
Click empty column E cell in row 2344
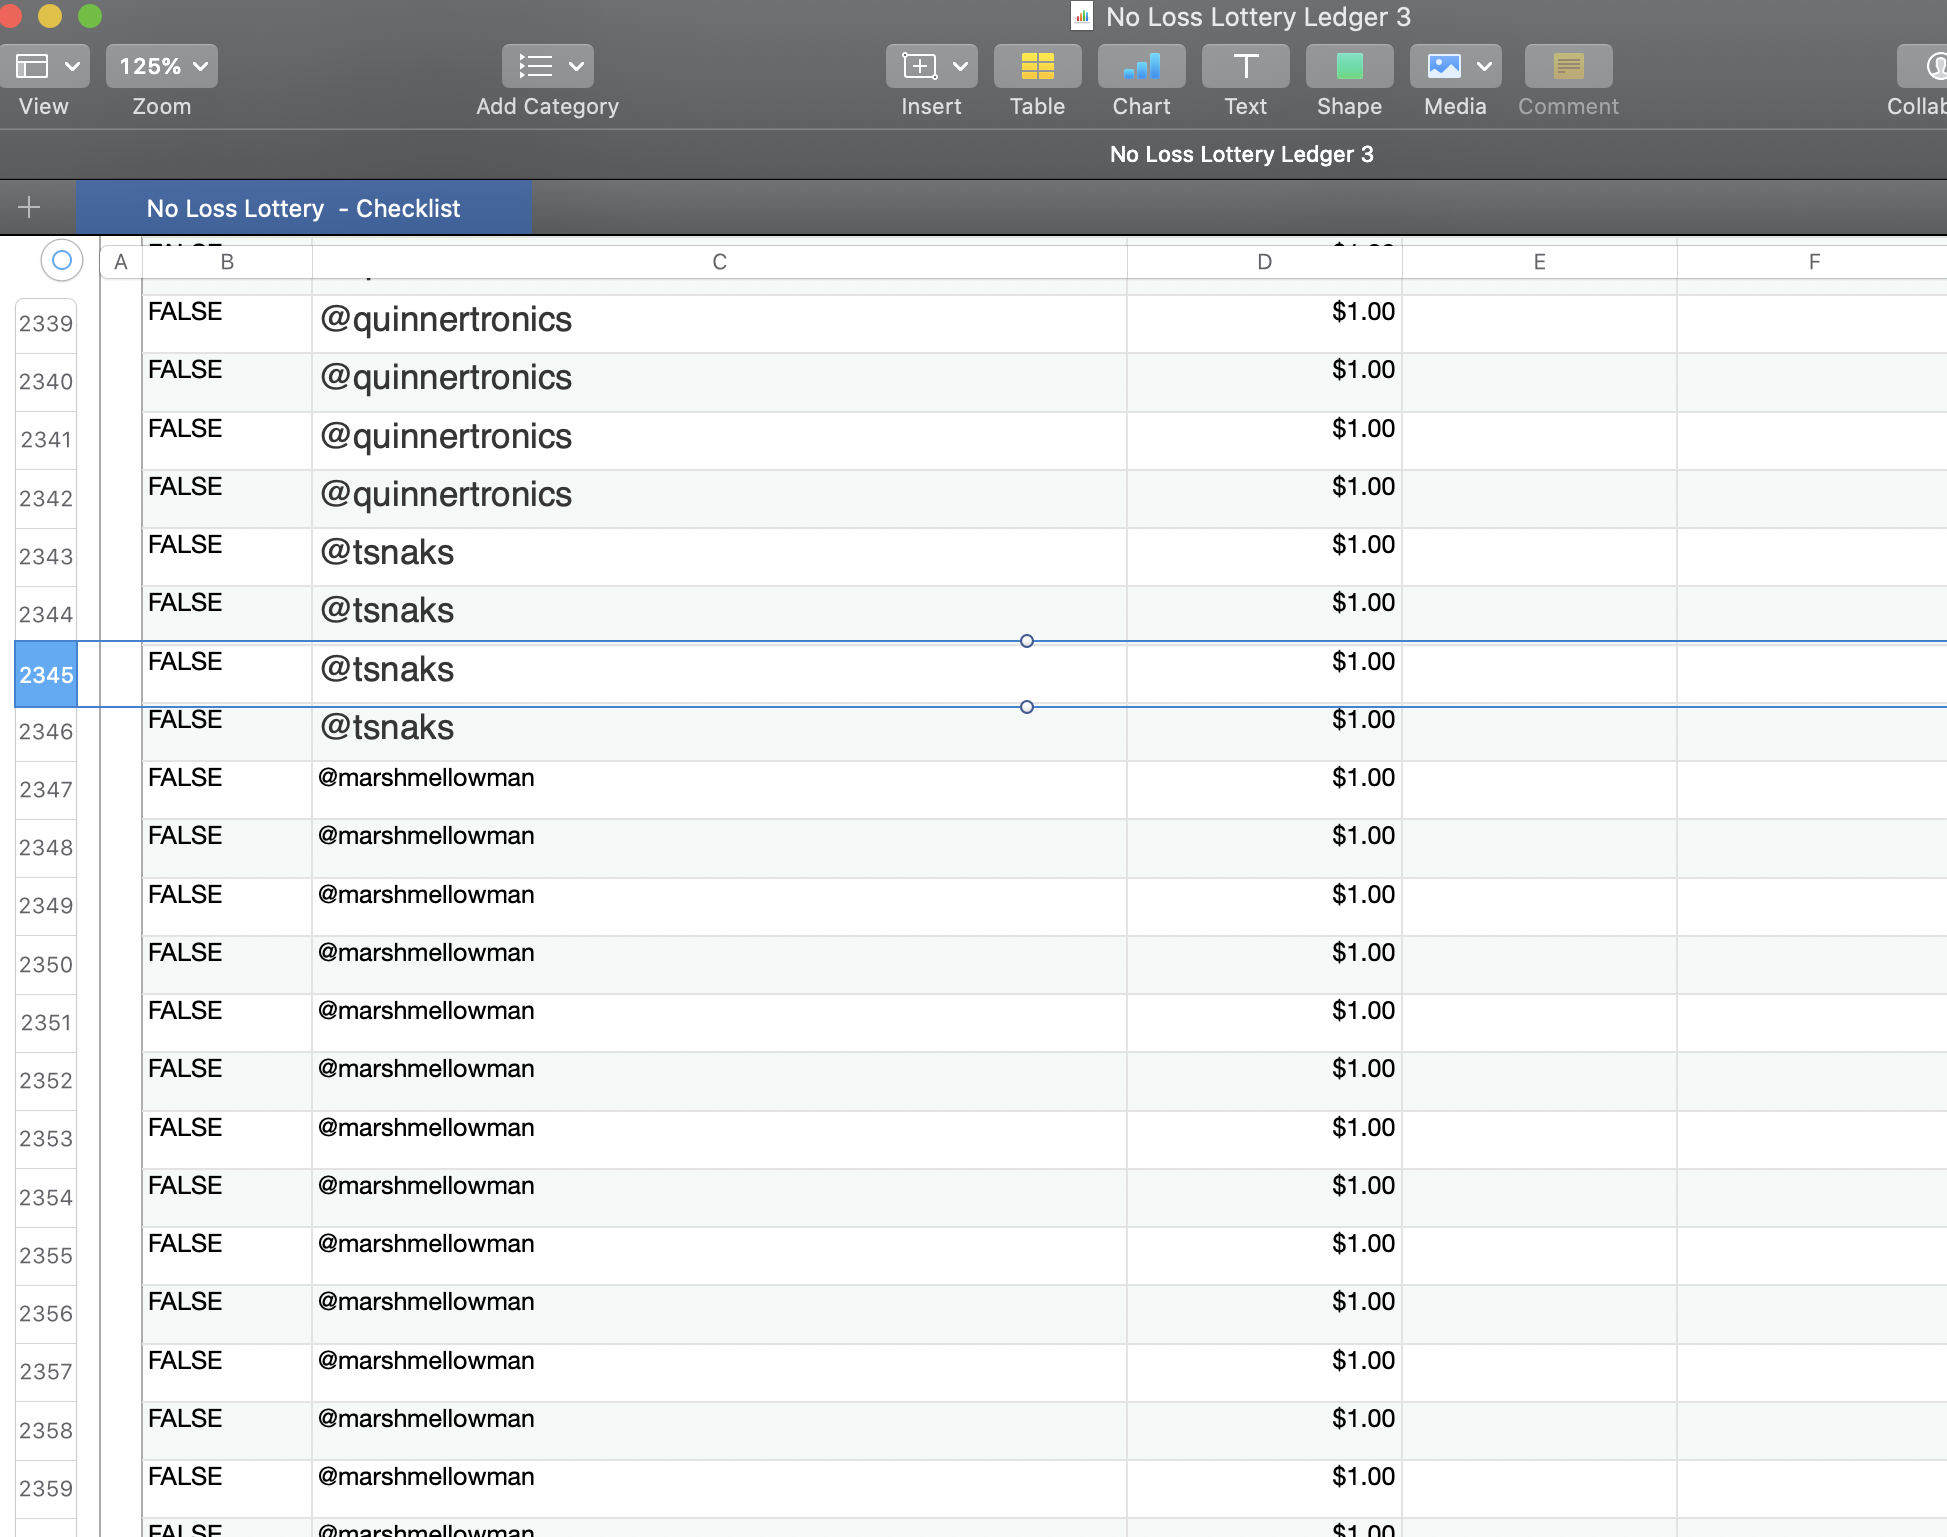click(x=1539, y=615)
